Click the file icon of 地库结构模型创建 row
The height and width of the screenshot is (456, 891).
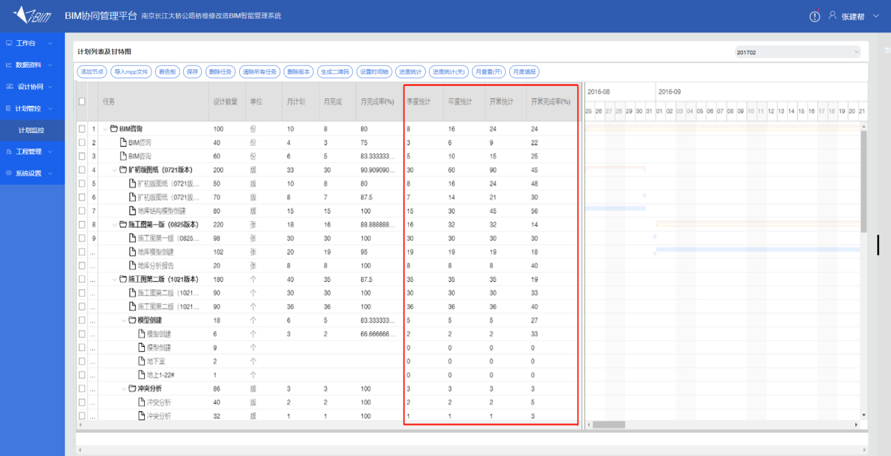pos(132,211)
